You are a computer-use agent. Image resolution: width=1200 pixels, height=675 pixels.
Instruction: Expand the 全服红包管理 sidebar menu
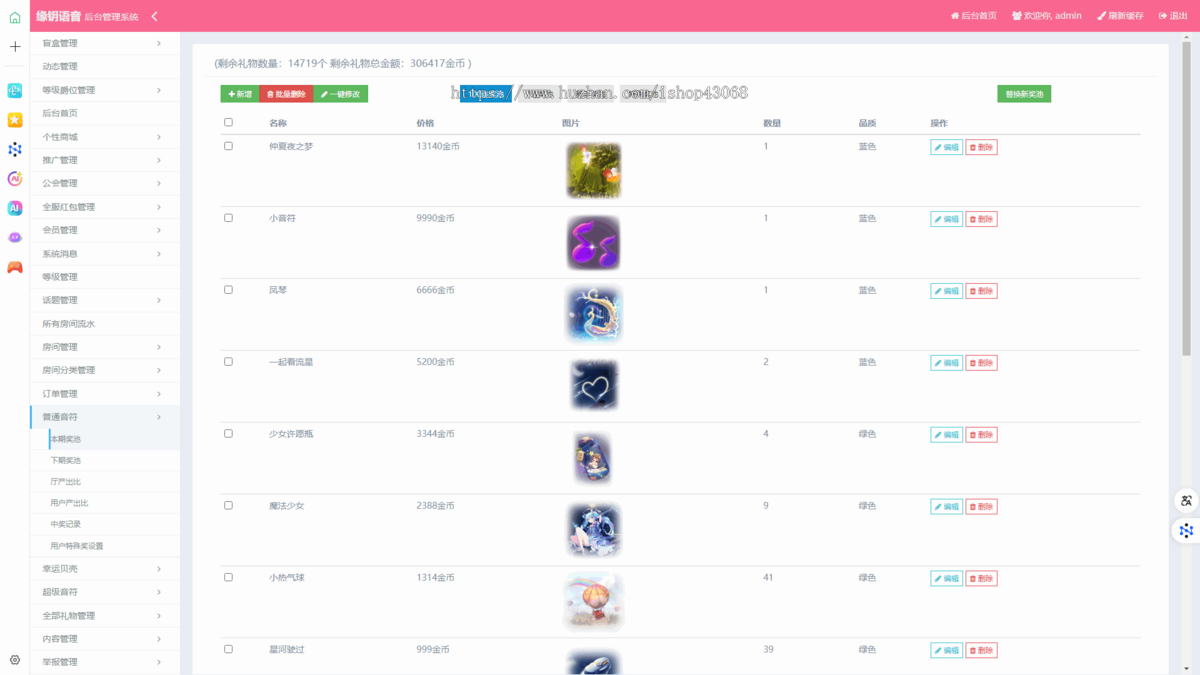(105, 207)
